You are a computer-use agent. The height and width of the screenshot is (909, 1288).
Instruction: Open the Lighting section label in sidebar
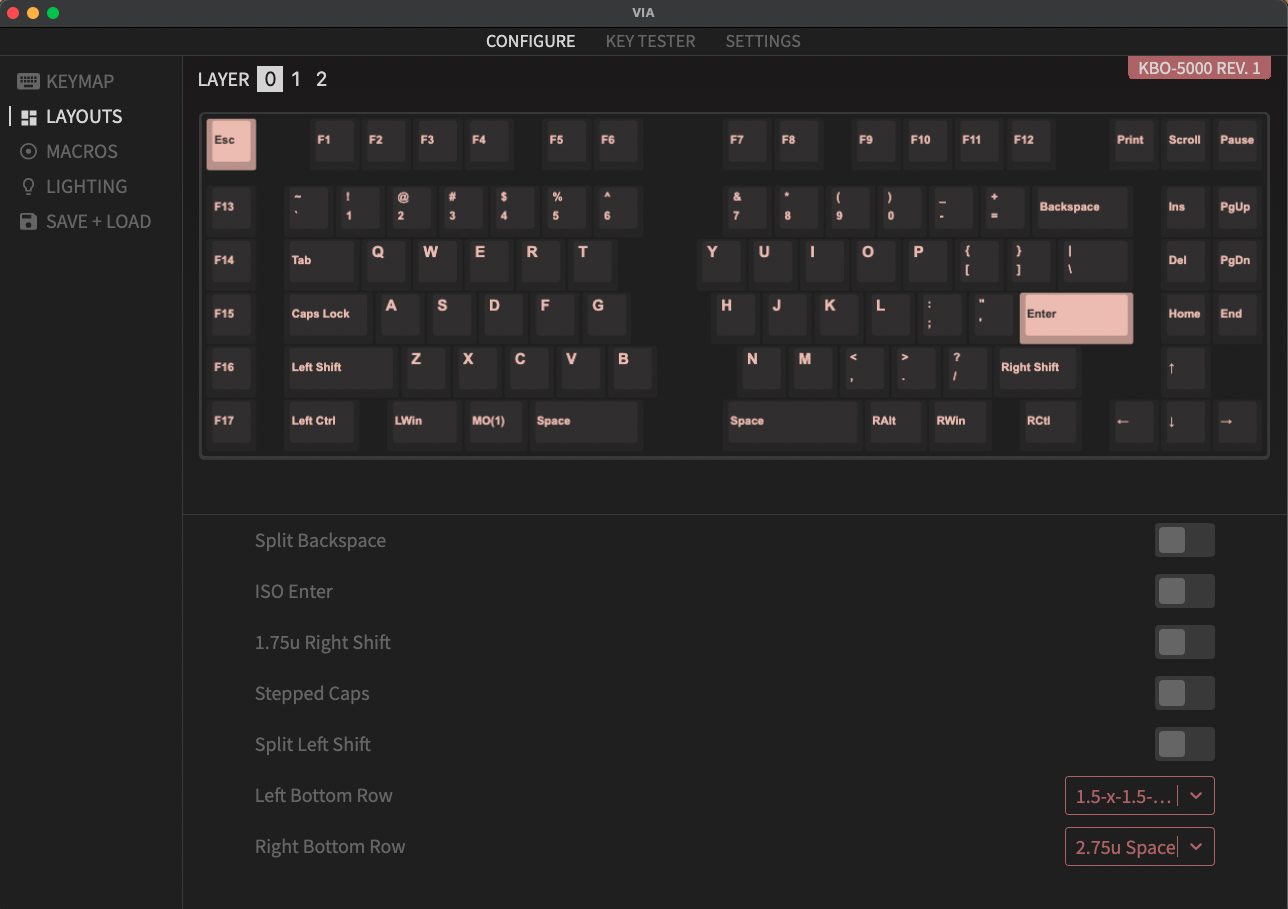tap(87, 186)
